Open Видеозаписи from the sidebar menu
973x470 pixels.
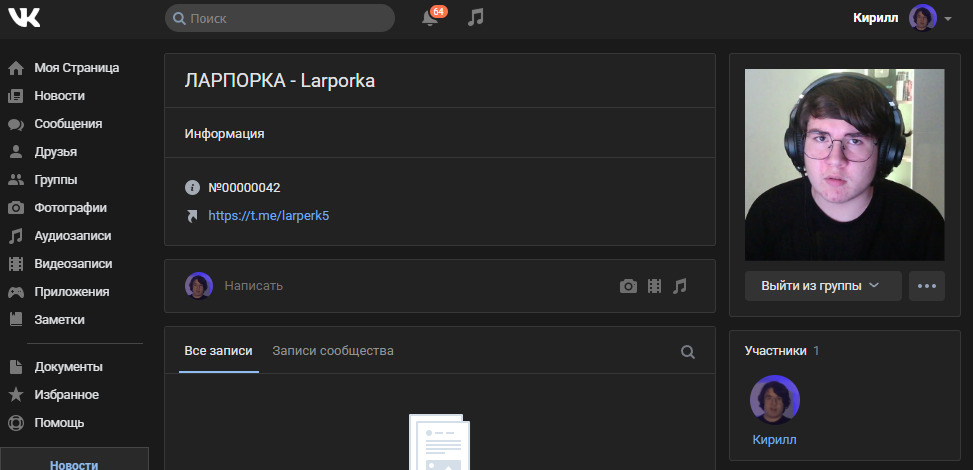[74, 264]
